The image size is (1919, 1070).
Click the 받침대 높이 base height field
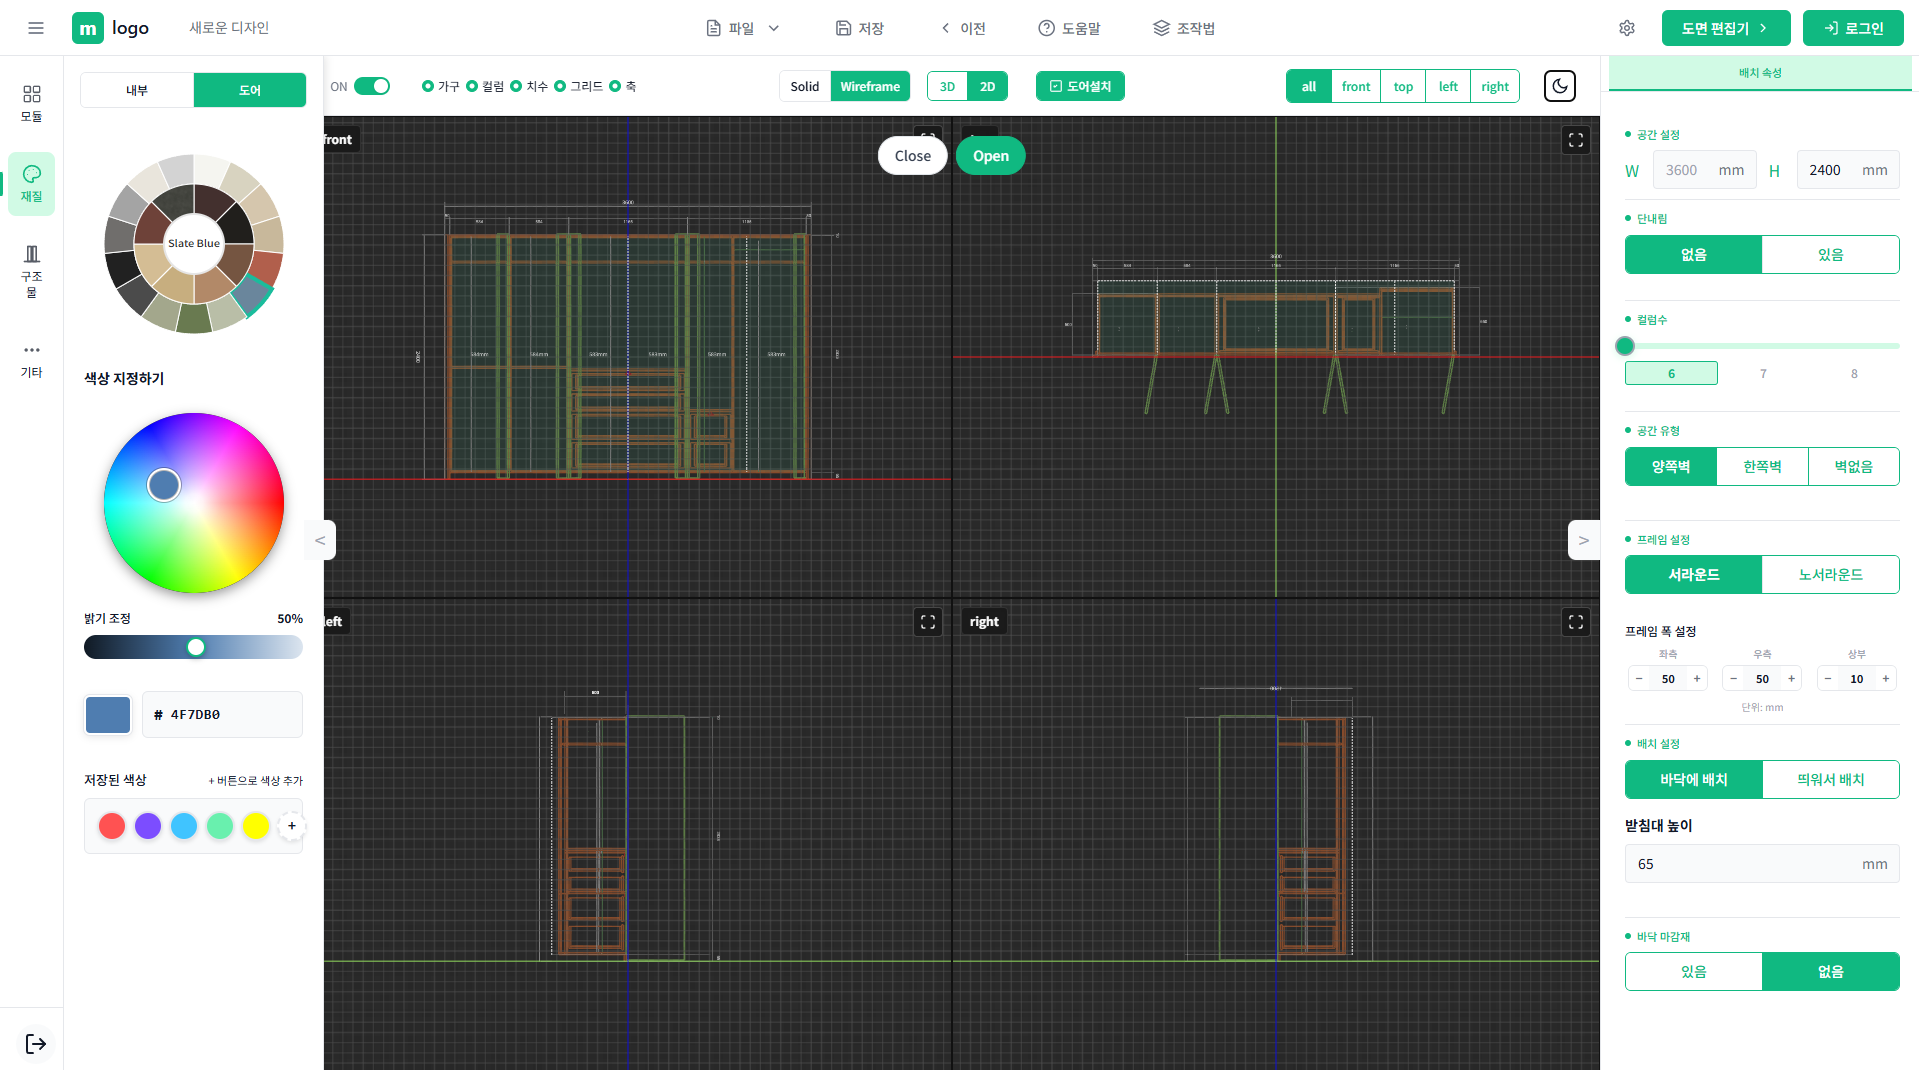1762,864
